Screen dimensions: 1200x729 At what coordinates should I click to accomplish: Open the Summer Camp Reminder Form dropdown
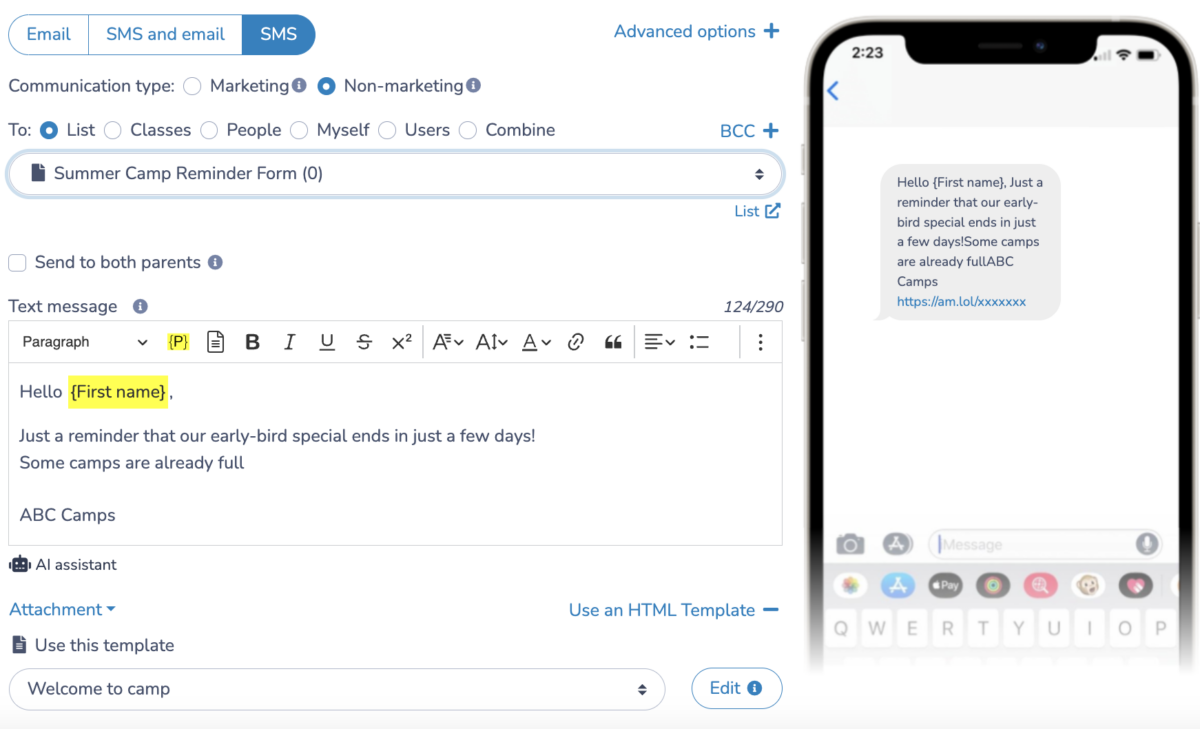coord(395,174)
